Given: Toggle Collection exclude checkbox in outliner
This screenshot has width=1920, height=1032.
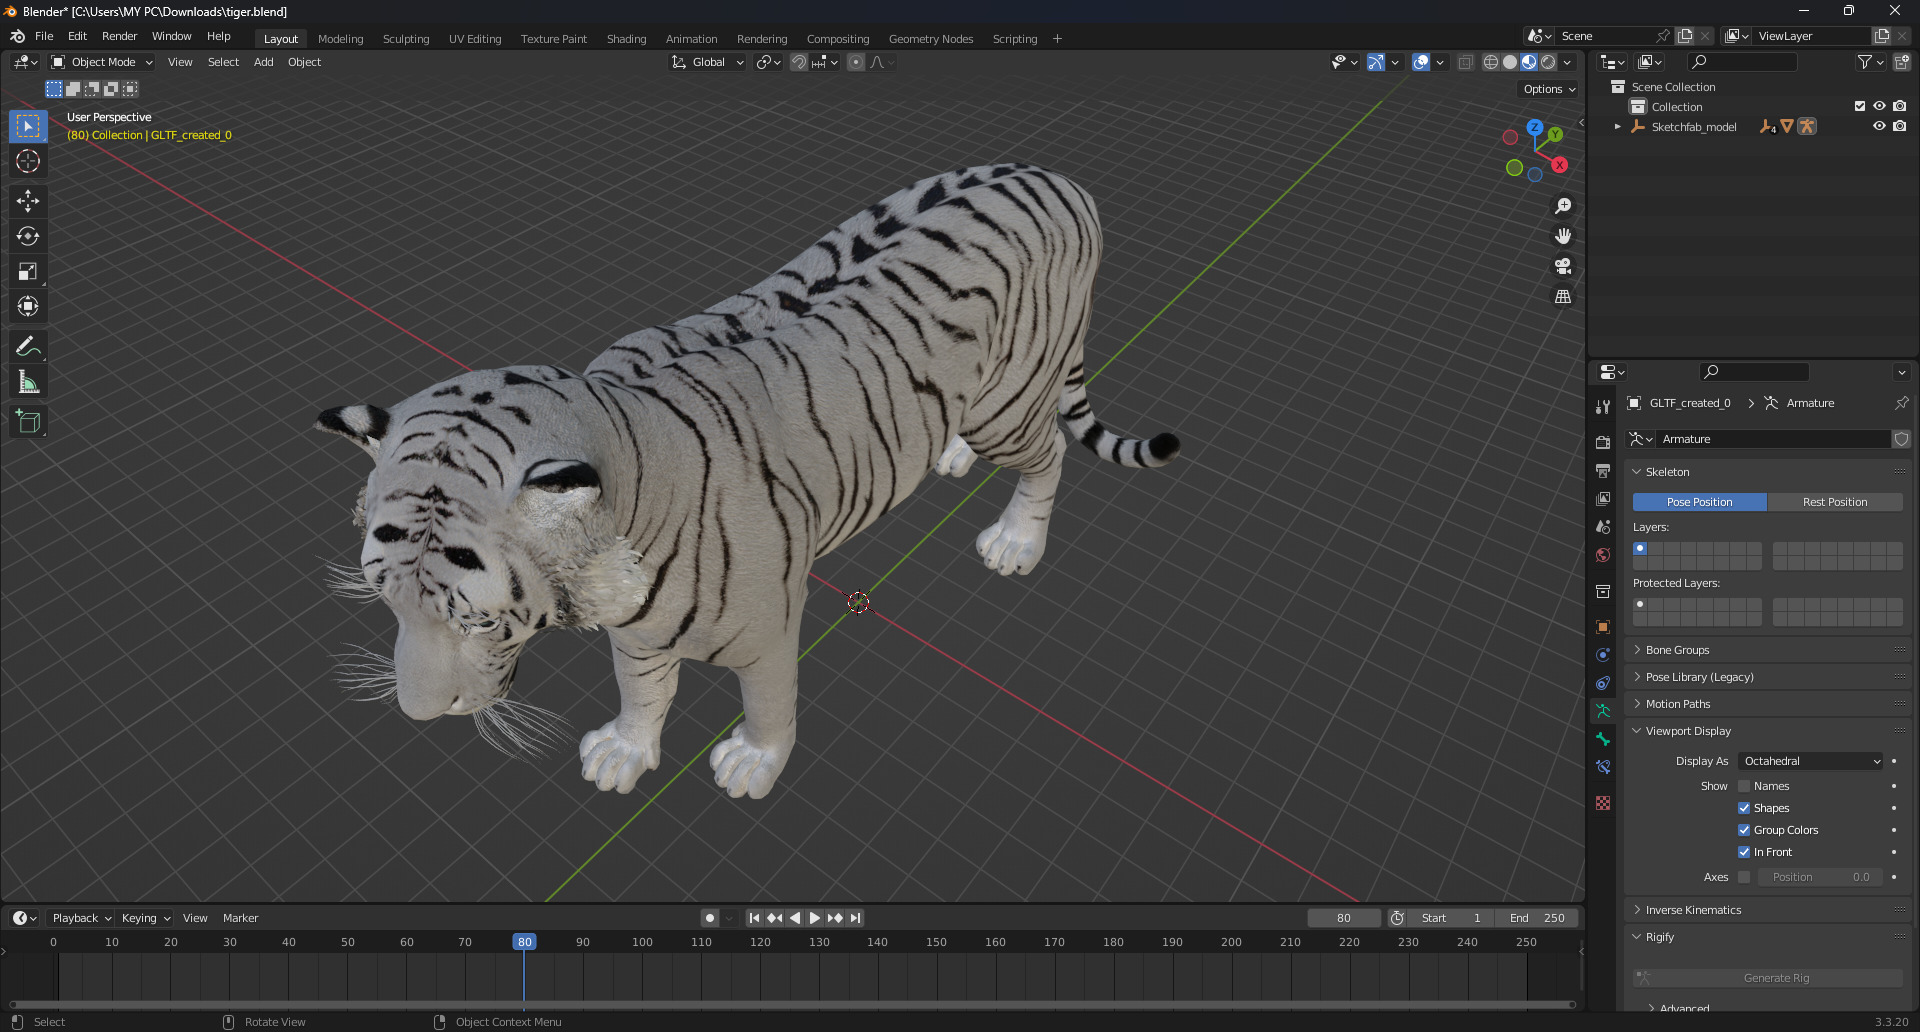Looking at the screenshot, I should (1860, 106).
